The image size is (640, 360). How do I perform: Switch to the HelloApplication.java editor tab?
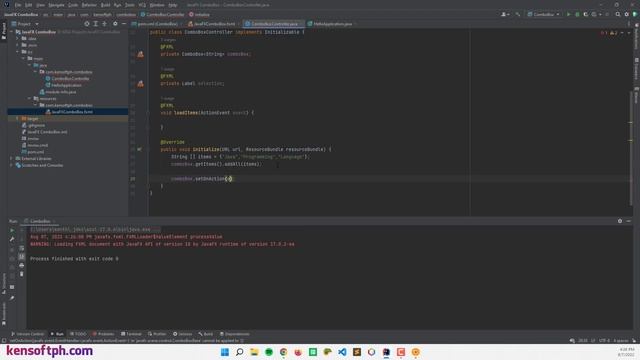pyautogui.click(x=332, y=24)
